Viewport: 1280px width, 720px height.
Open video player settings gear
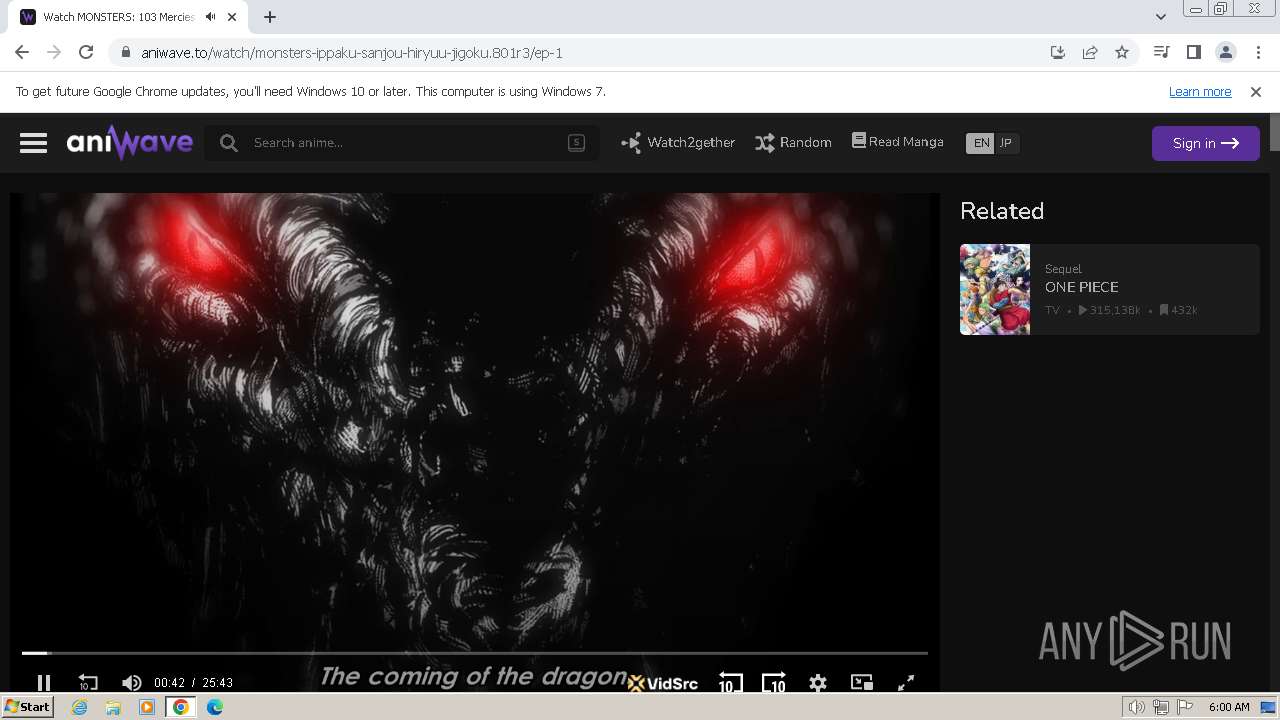[x=818, y=683]
